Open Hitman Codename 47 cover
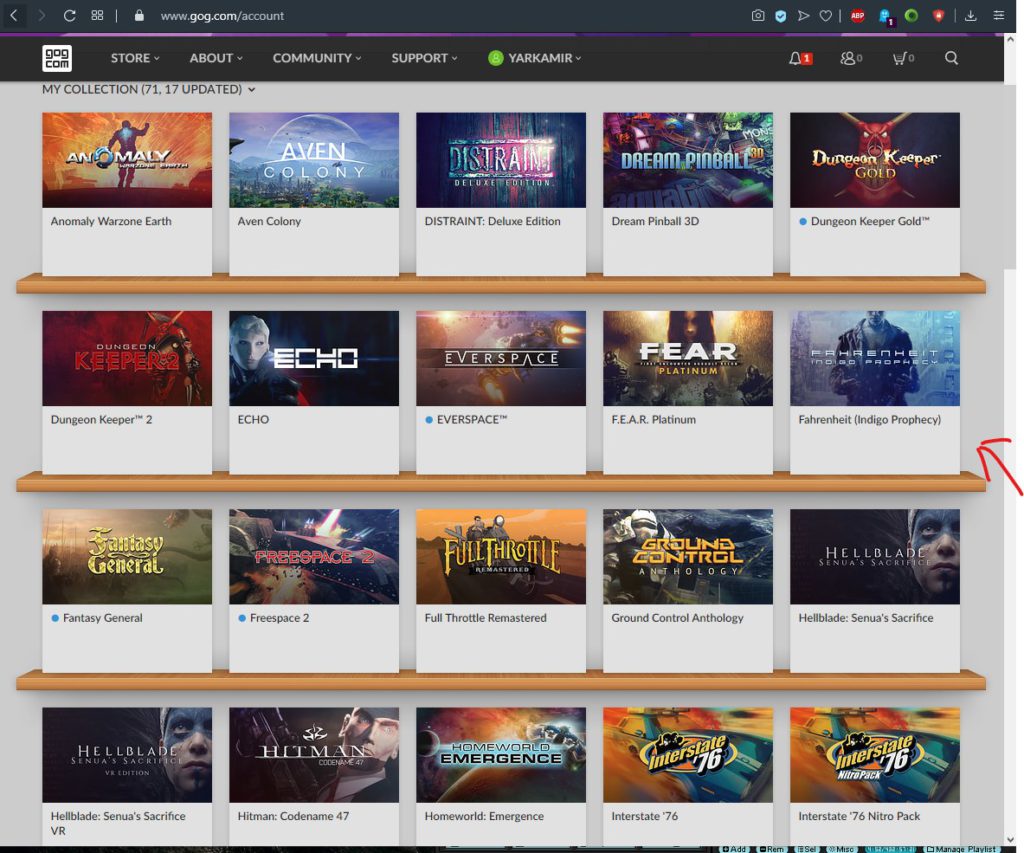This screenshot has height=853, width=1024. (314, 755)
